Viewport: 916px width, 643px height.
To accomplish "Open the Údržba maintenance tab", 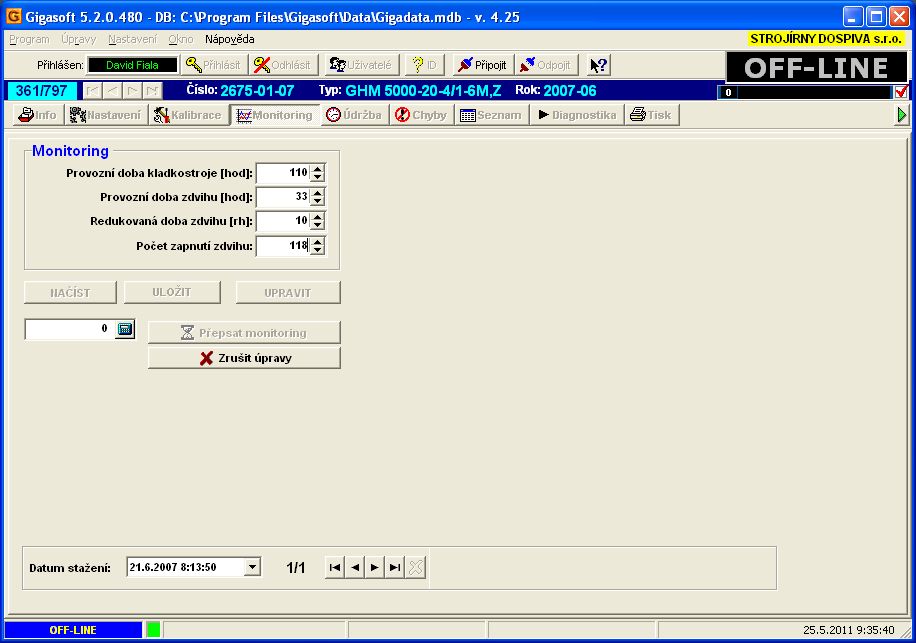I will click(x=354, y=115).
